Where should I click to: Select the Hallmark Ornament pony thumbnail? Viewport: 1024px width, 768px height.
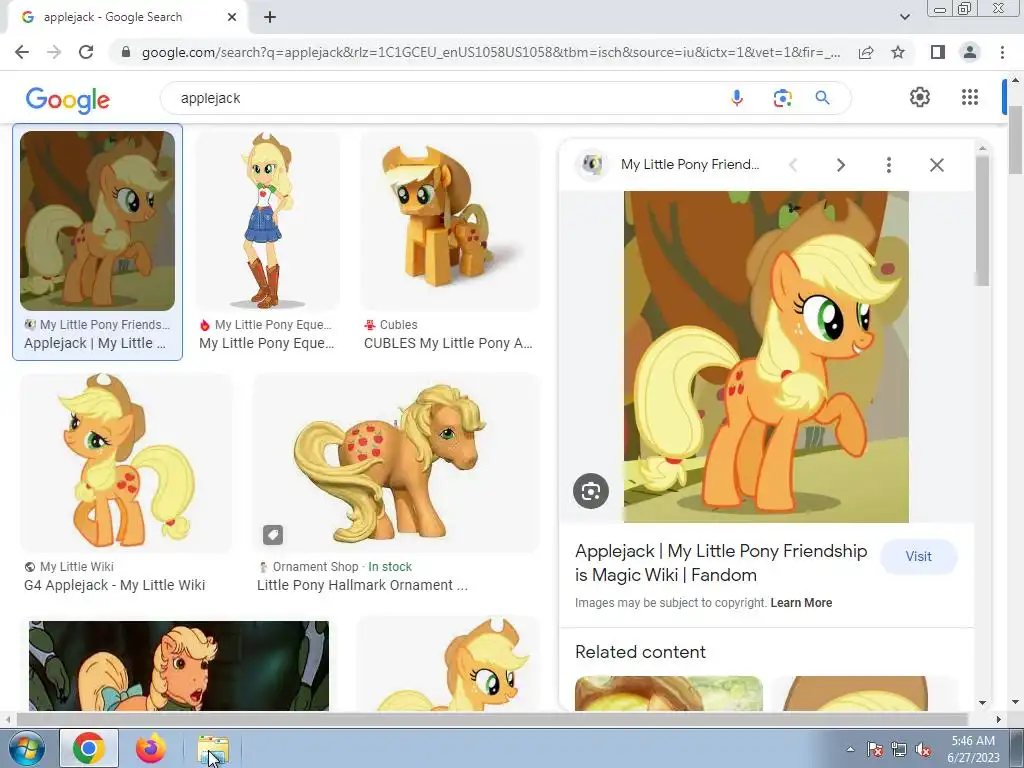pos(396,462)
